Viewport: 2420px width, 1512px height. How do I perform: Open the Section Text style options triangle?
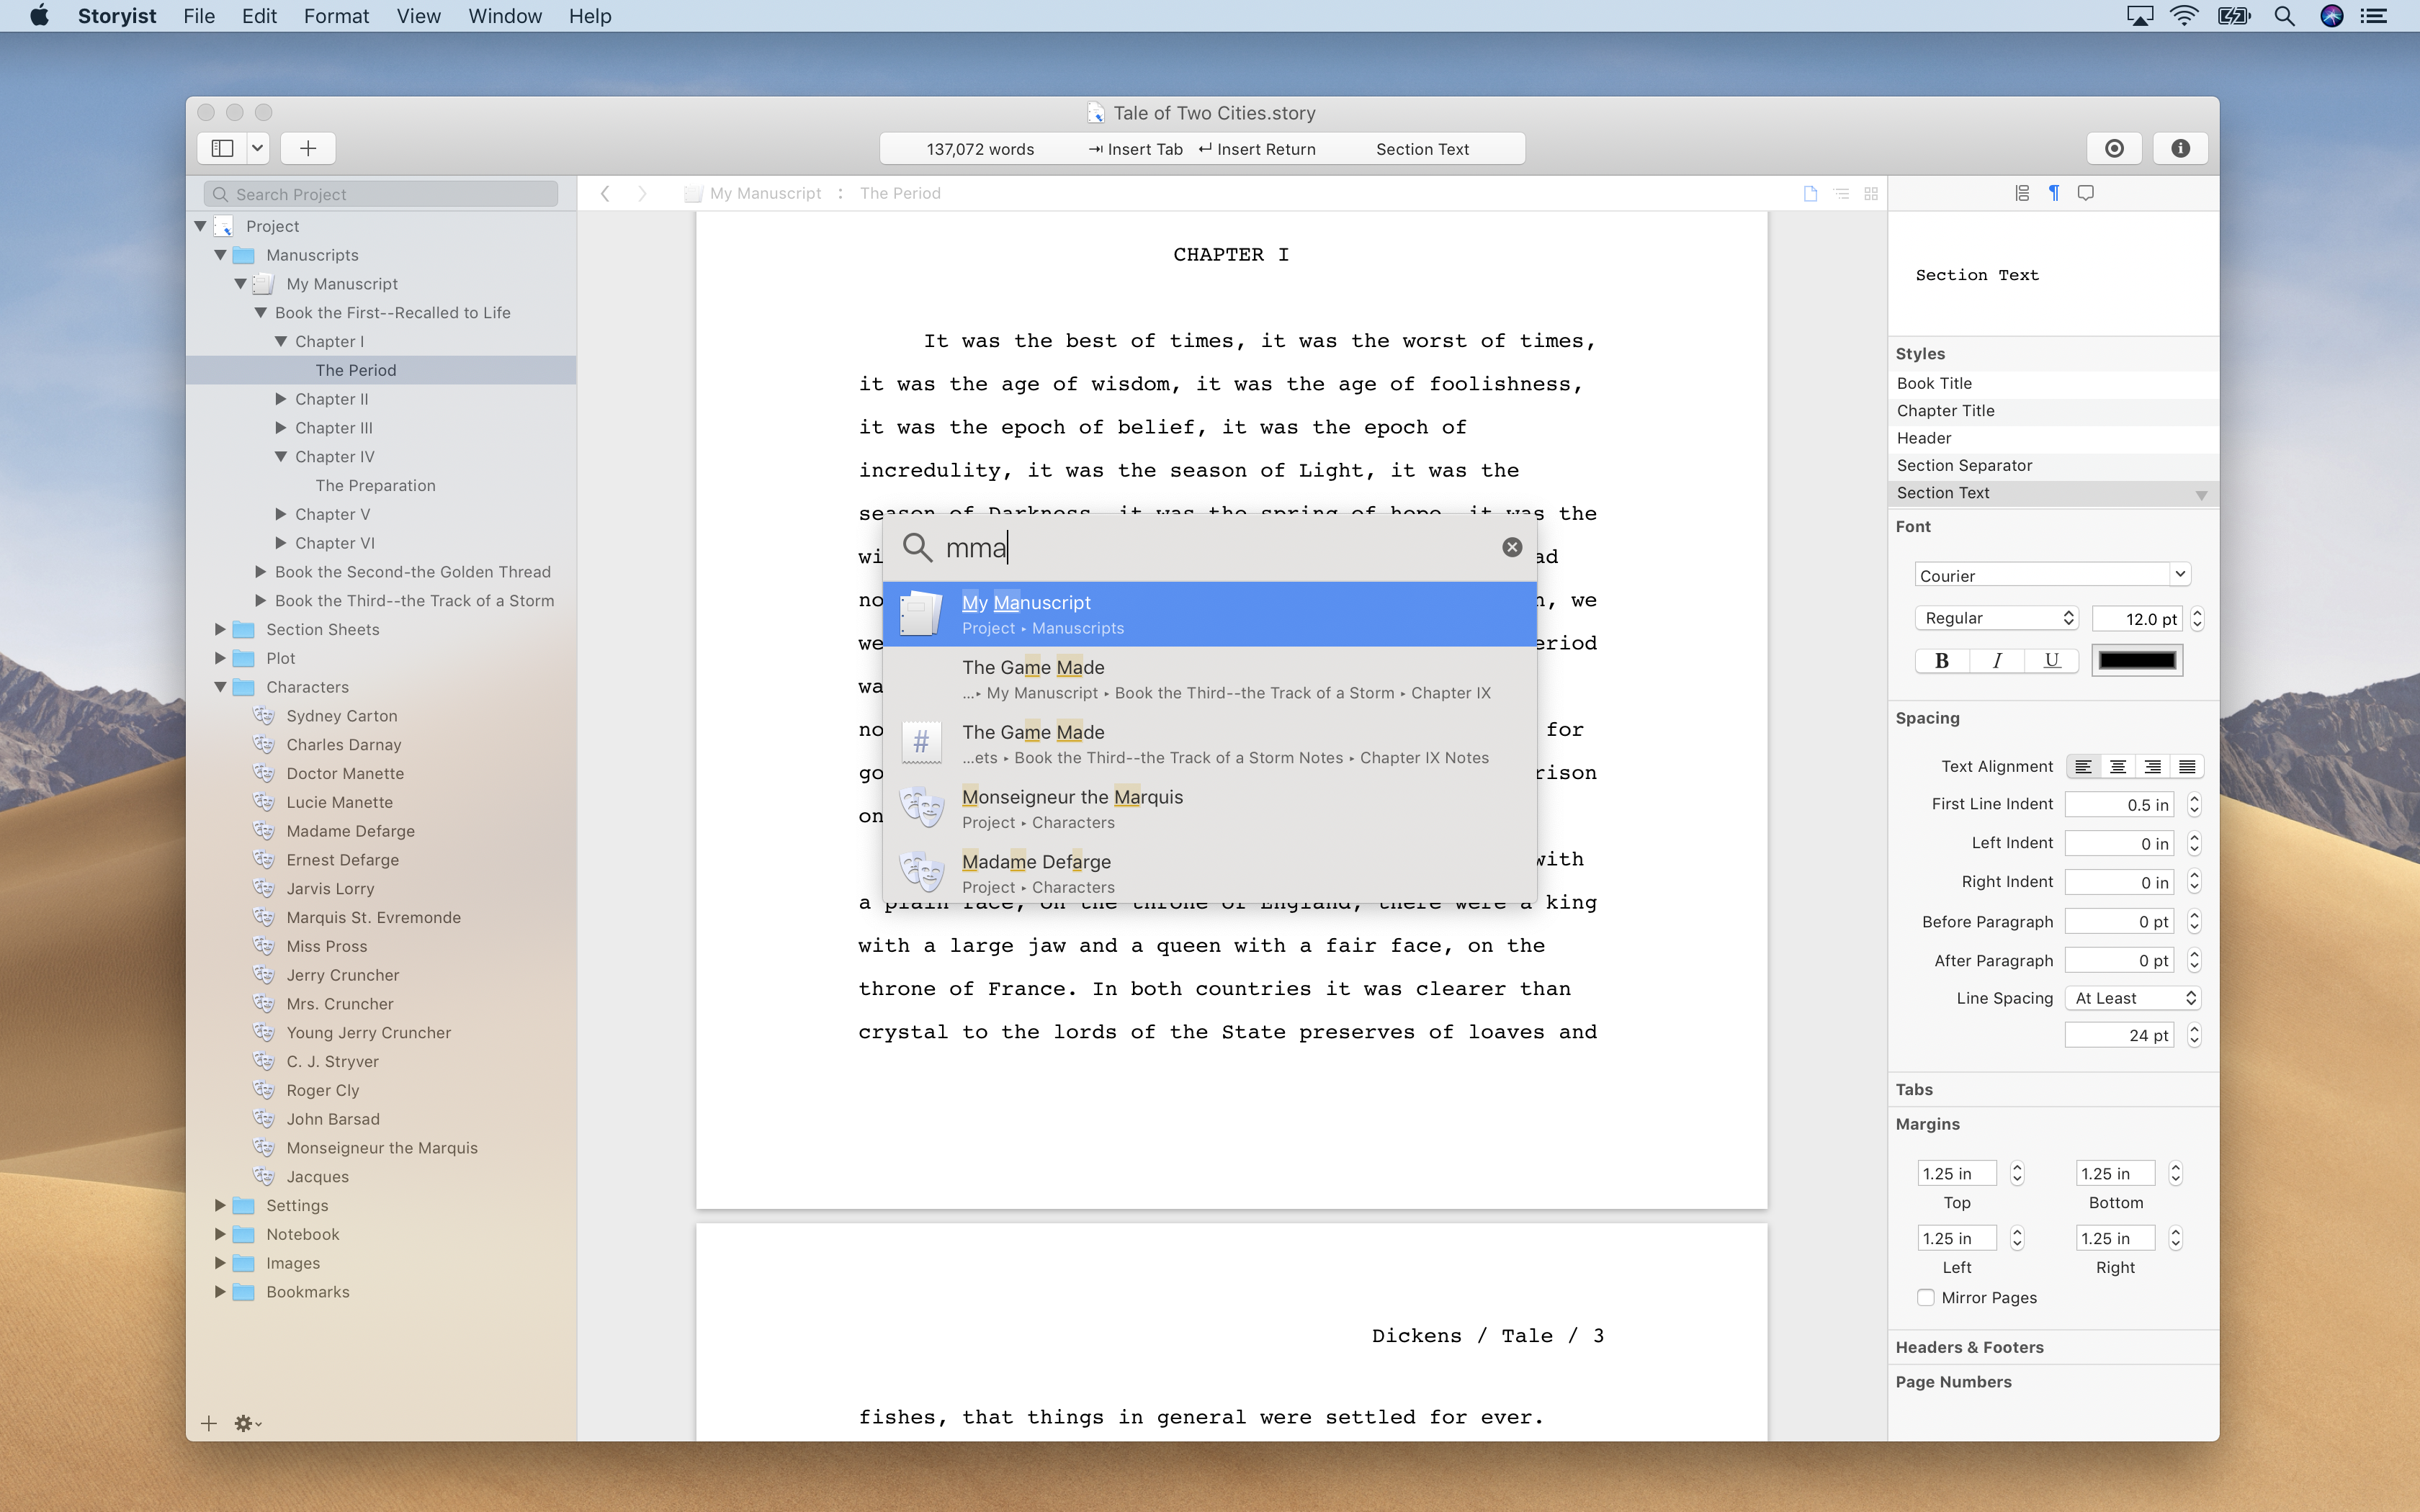pyautogui.click(x=2201, y=495)
